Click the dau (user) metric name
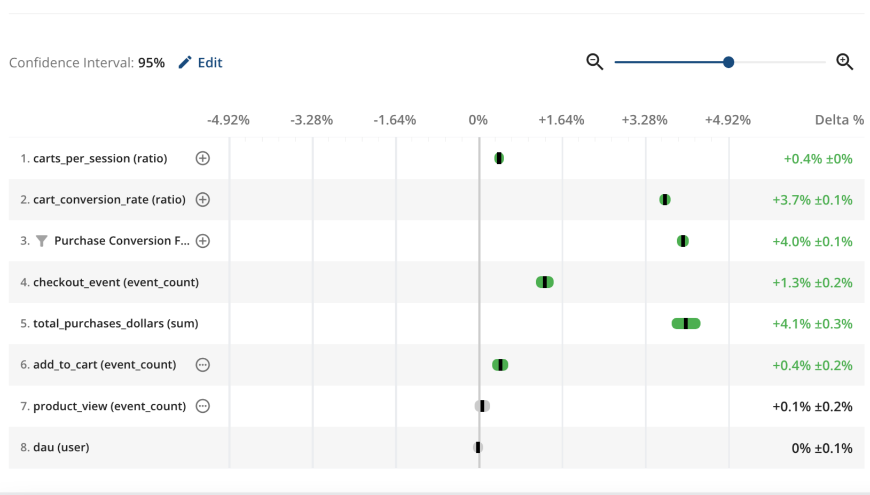 point(61,448)
